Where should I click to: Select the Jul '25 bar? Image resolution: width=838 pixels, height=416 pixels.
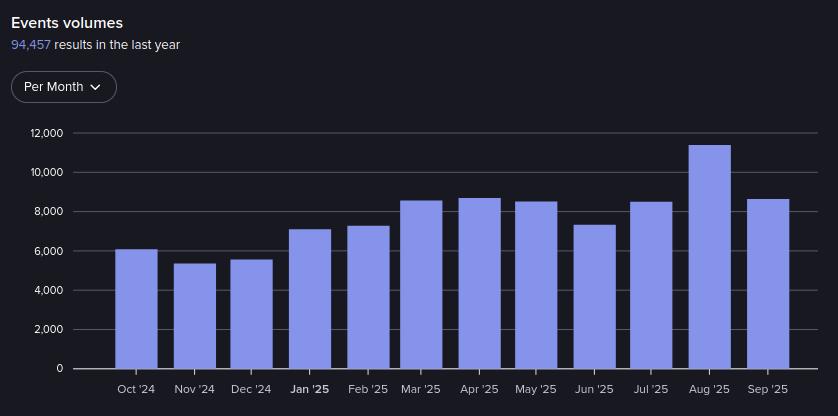point(651,285)
